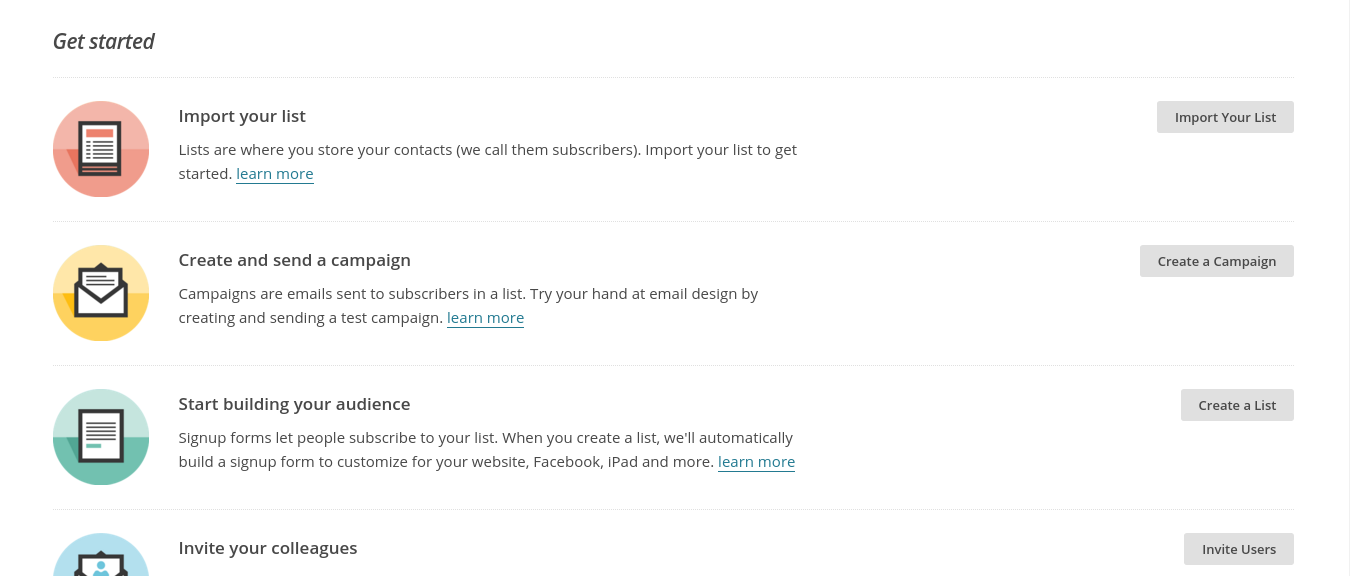Open the learn more link about importing lists
The width and height of the screenshot is (1350, 576).
(274, 173)
